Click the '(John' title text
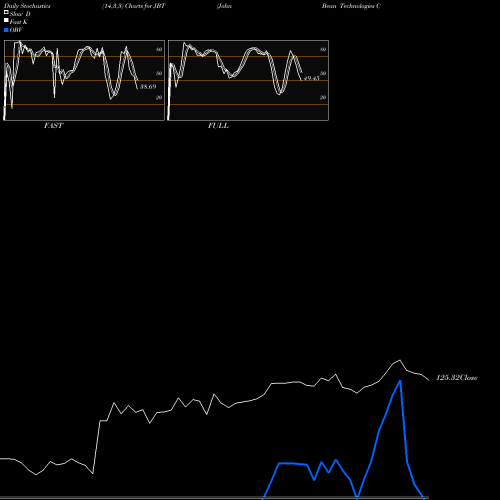 [224, 6]
